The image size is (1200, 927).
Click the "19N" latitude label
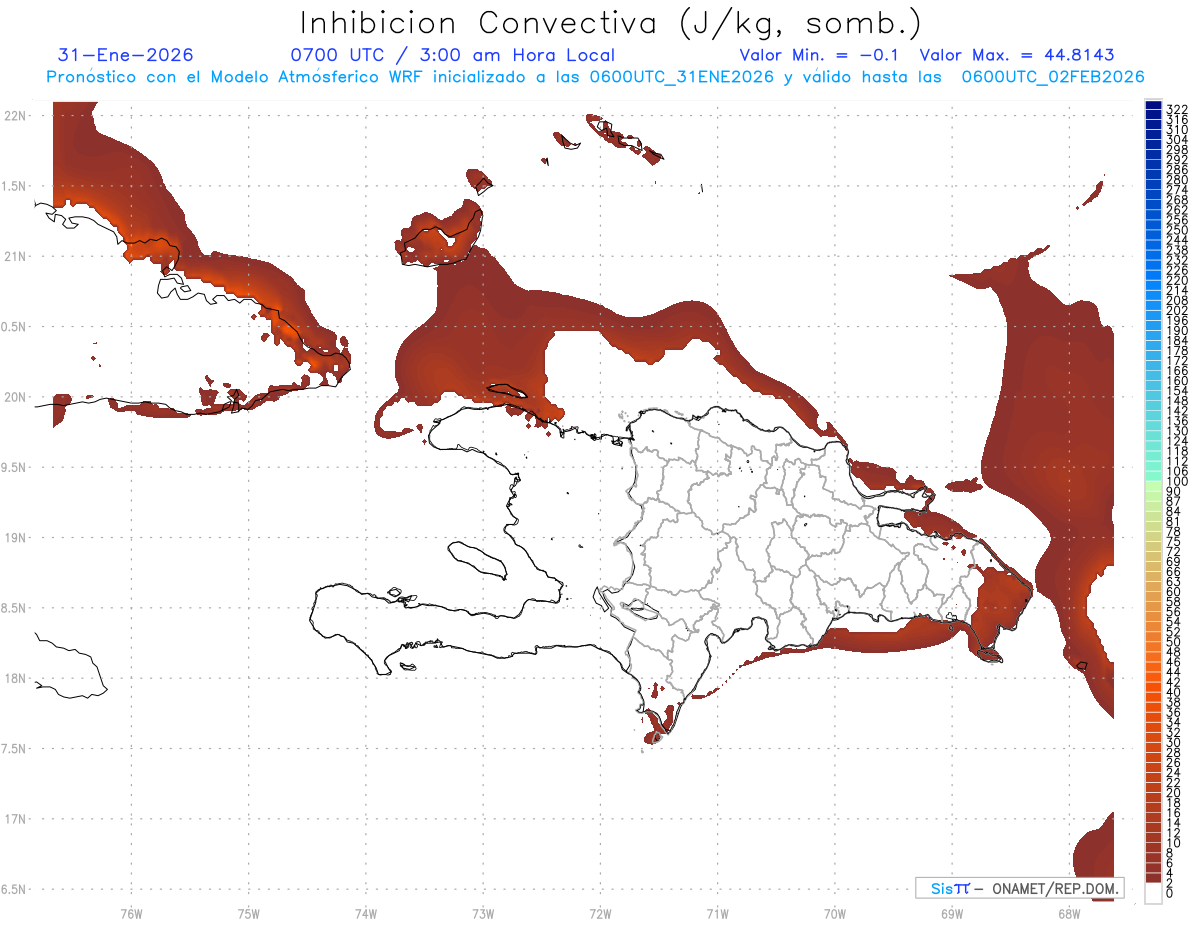pos(14,538)
